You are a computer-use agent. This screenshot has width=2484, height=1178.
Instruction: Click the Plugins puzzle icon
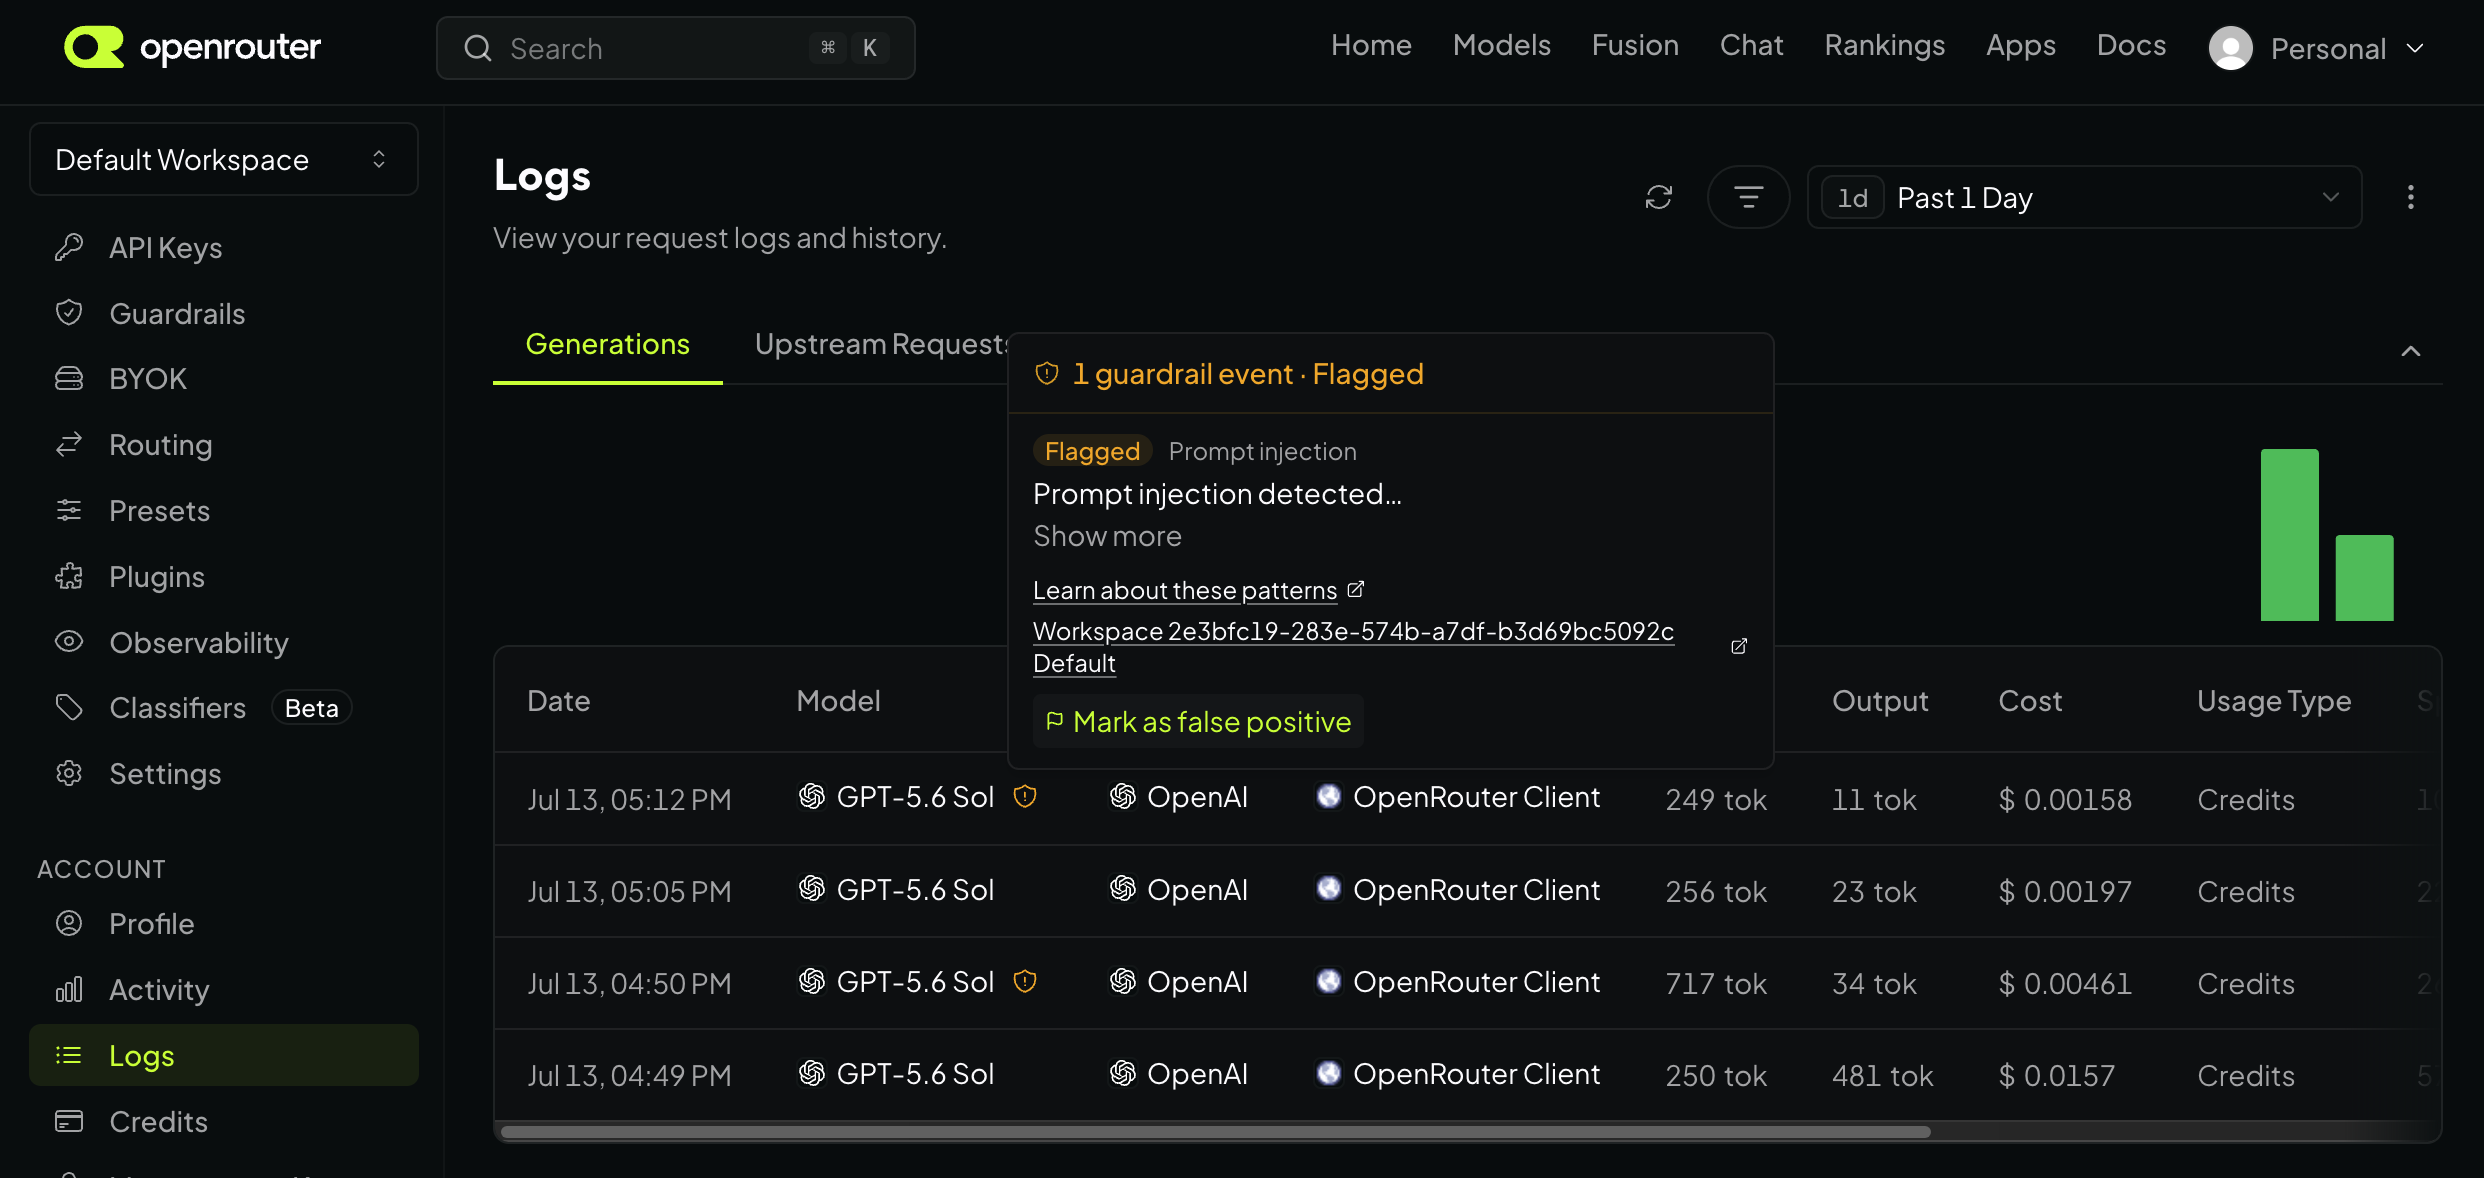pos(69,576)
